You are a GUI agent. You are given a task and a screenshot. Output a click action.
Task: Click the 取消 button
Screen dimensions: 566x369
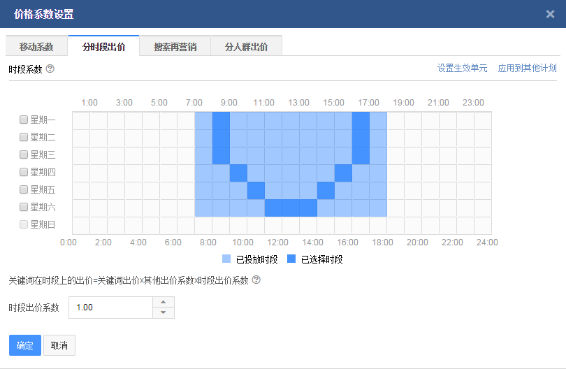point(59,346)
